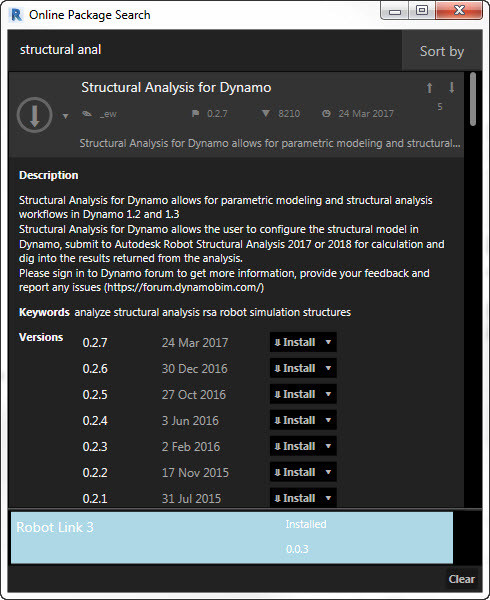The height and width of the screenshot is (600, 490).
Task: Click date 31 Jul 2015
Action: 191,498
